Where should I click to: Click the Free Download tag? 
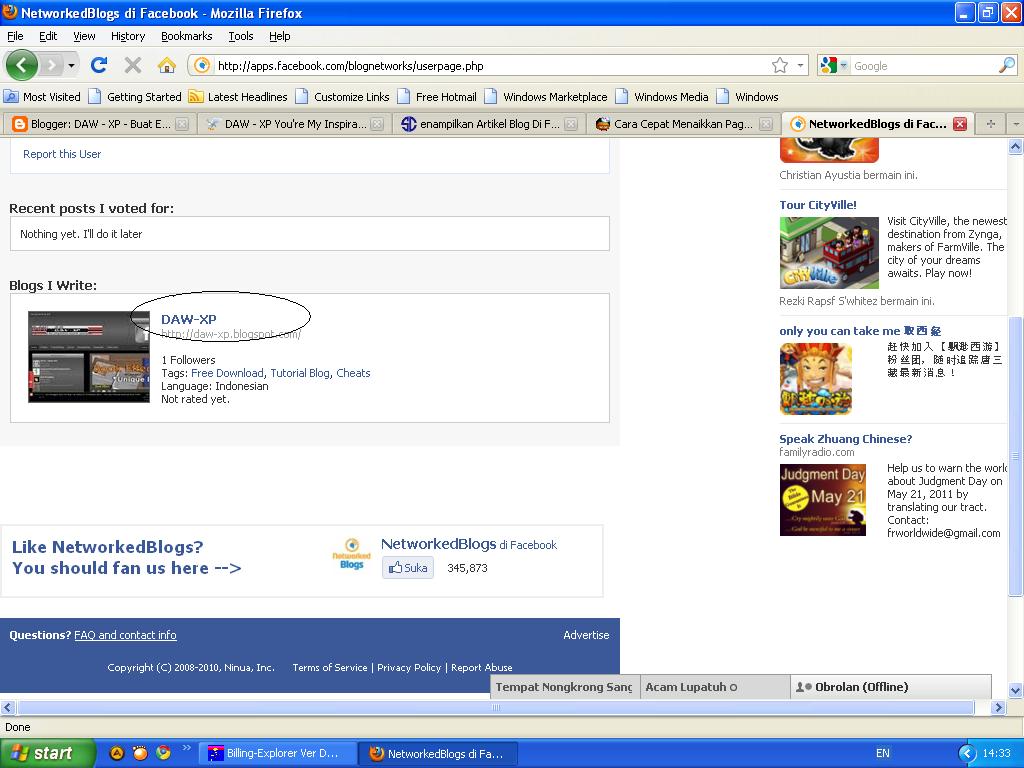click(x=227, y=373)
